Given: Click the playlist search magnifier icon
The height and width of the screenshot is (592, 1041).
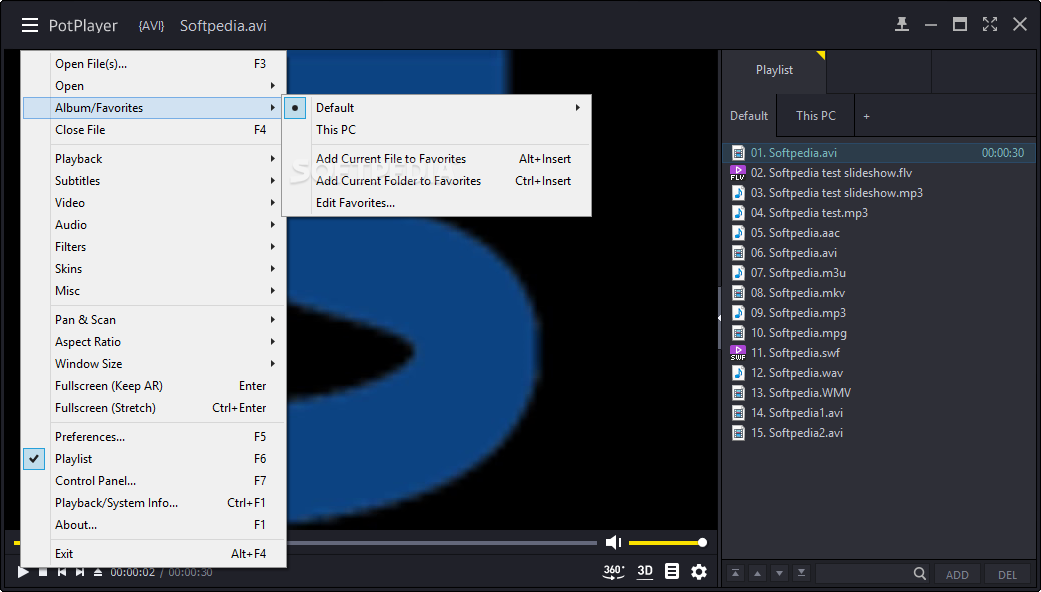Looking at the screenshot, I should 920,573.
